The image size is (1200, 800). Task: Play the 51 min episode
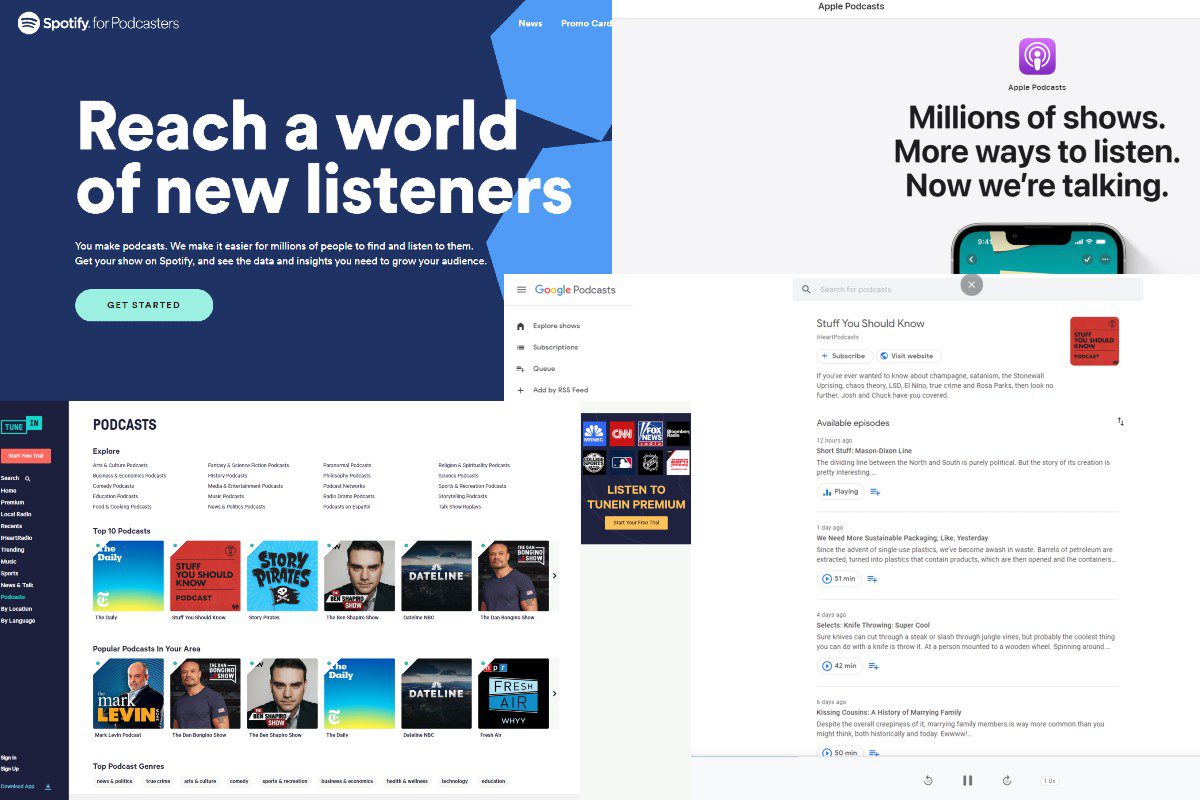(839, 579)
